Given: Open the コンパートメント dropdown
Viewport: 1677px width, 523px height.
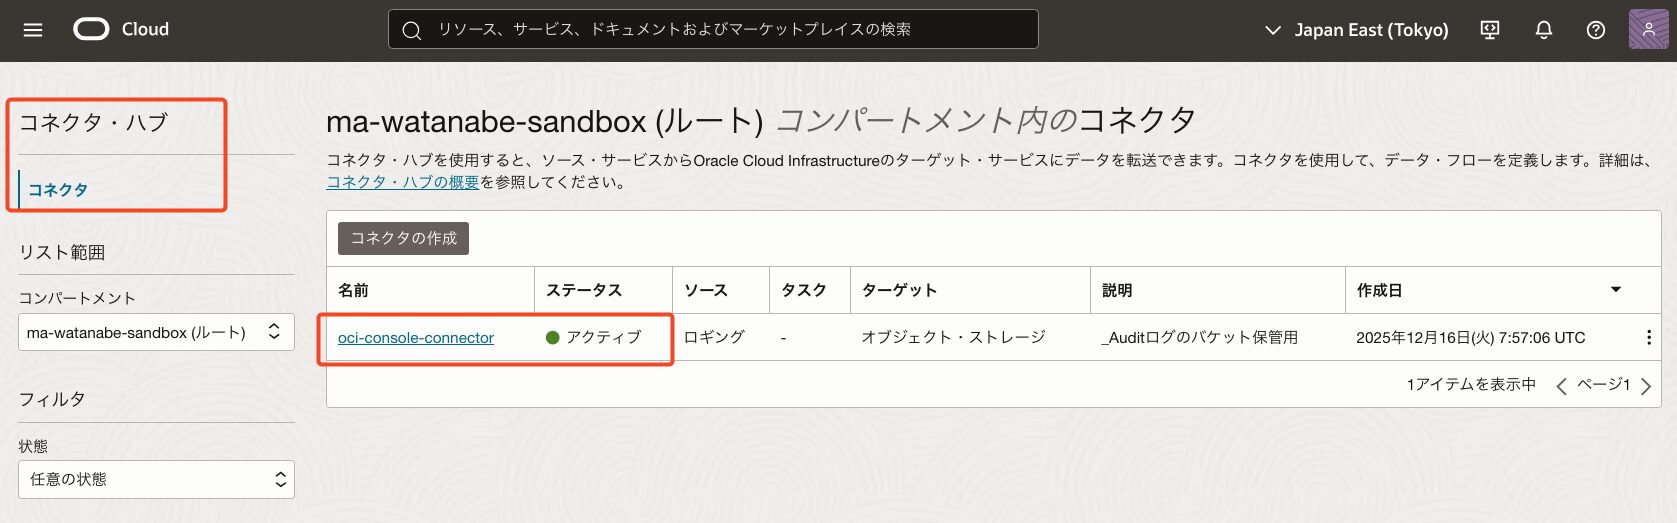Looking at the screenshot, I should tap(156, 333).
